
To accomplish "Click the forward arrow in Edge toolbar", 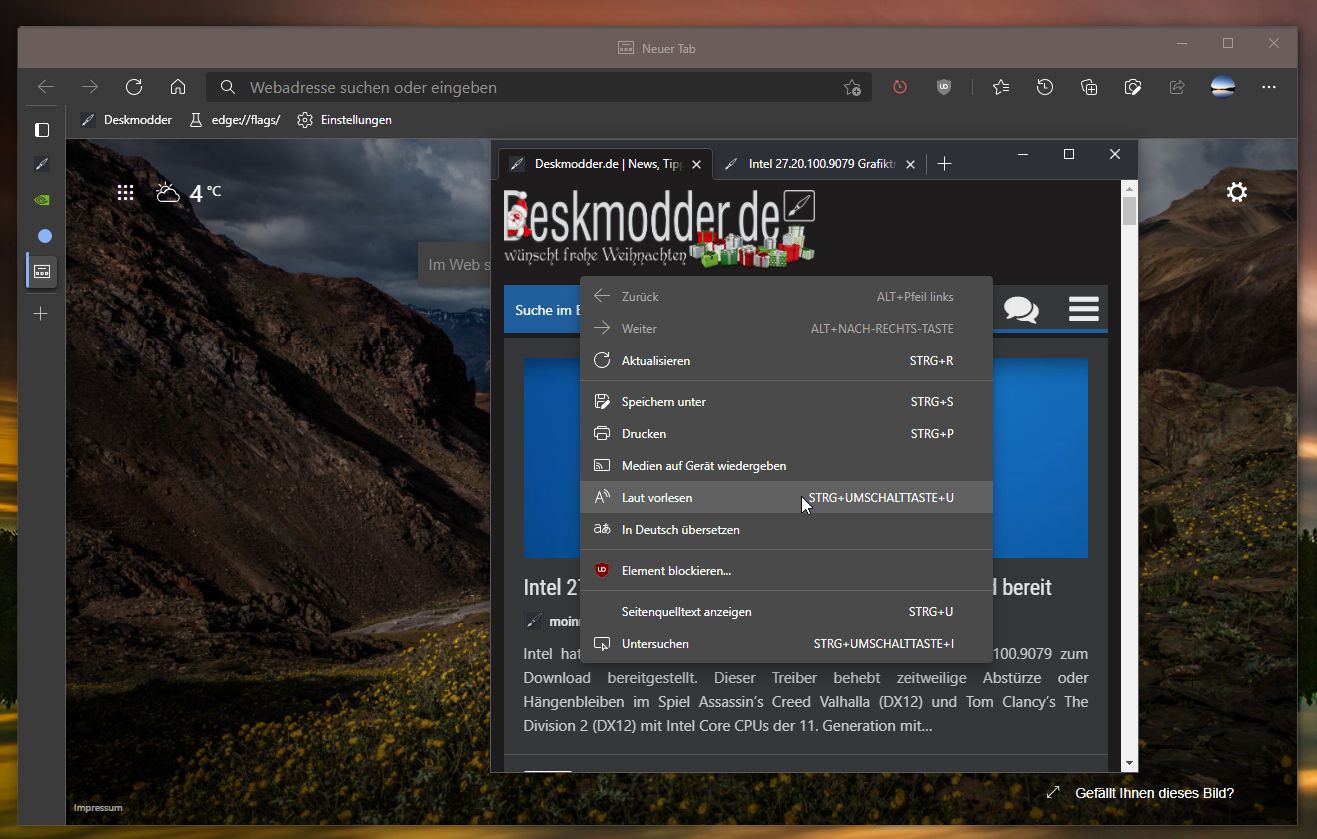I will click(90, 87).
